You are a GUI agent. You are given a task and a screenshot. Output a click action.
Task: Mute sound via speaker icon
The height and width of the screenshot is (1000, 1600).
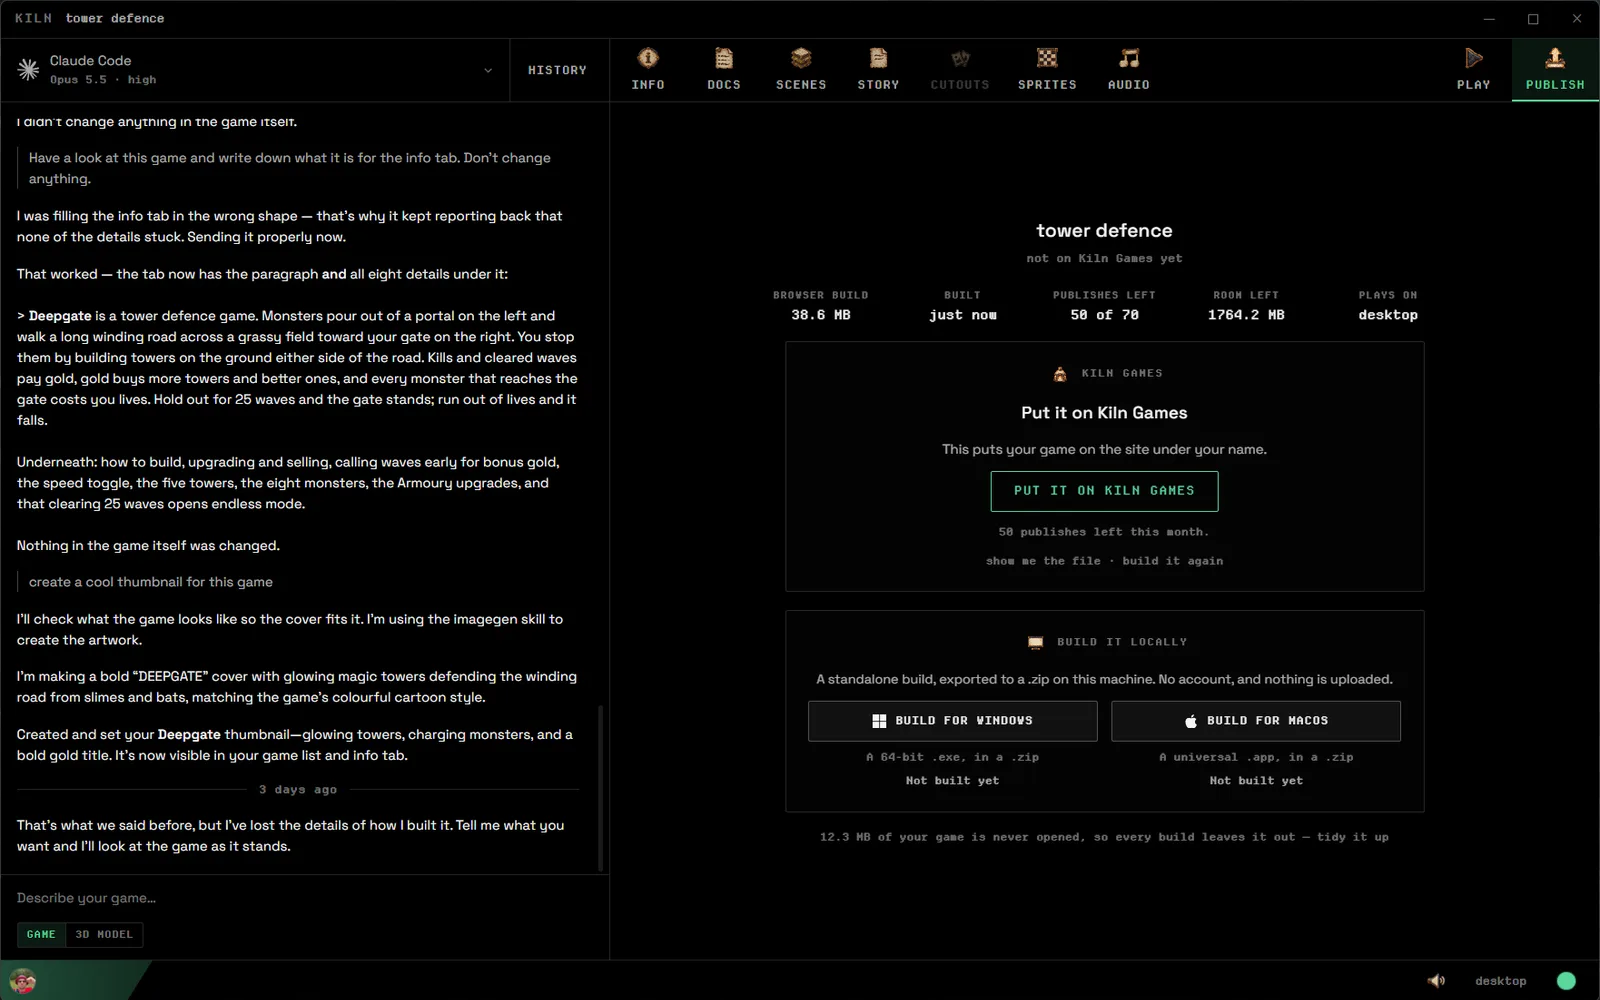(x=1436, y=980)
